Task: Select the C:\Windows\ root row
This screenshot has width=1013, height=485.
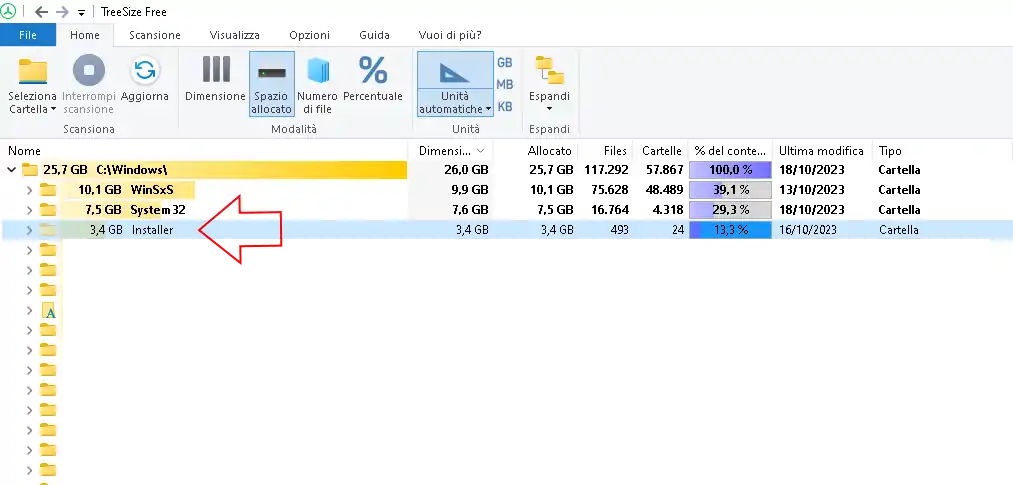Action: [506, 170]
